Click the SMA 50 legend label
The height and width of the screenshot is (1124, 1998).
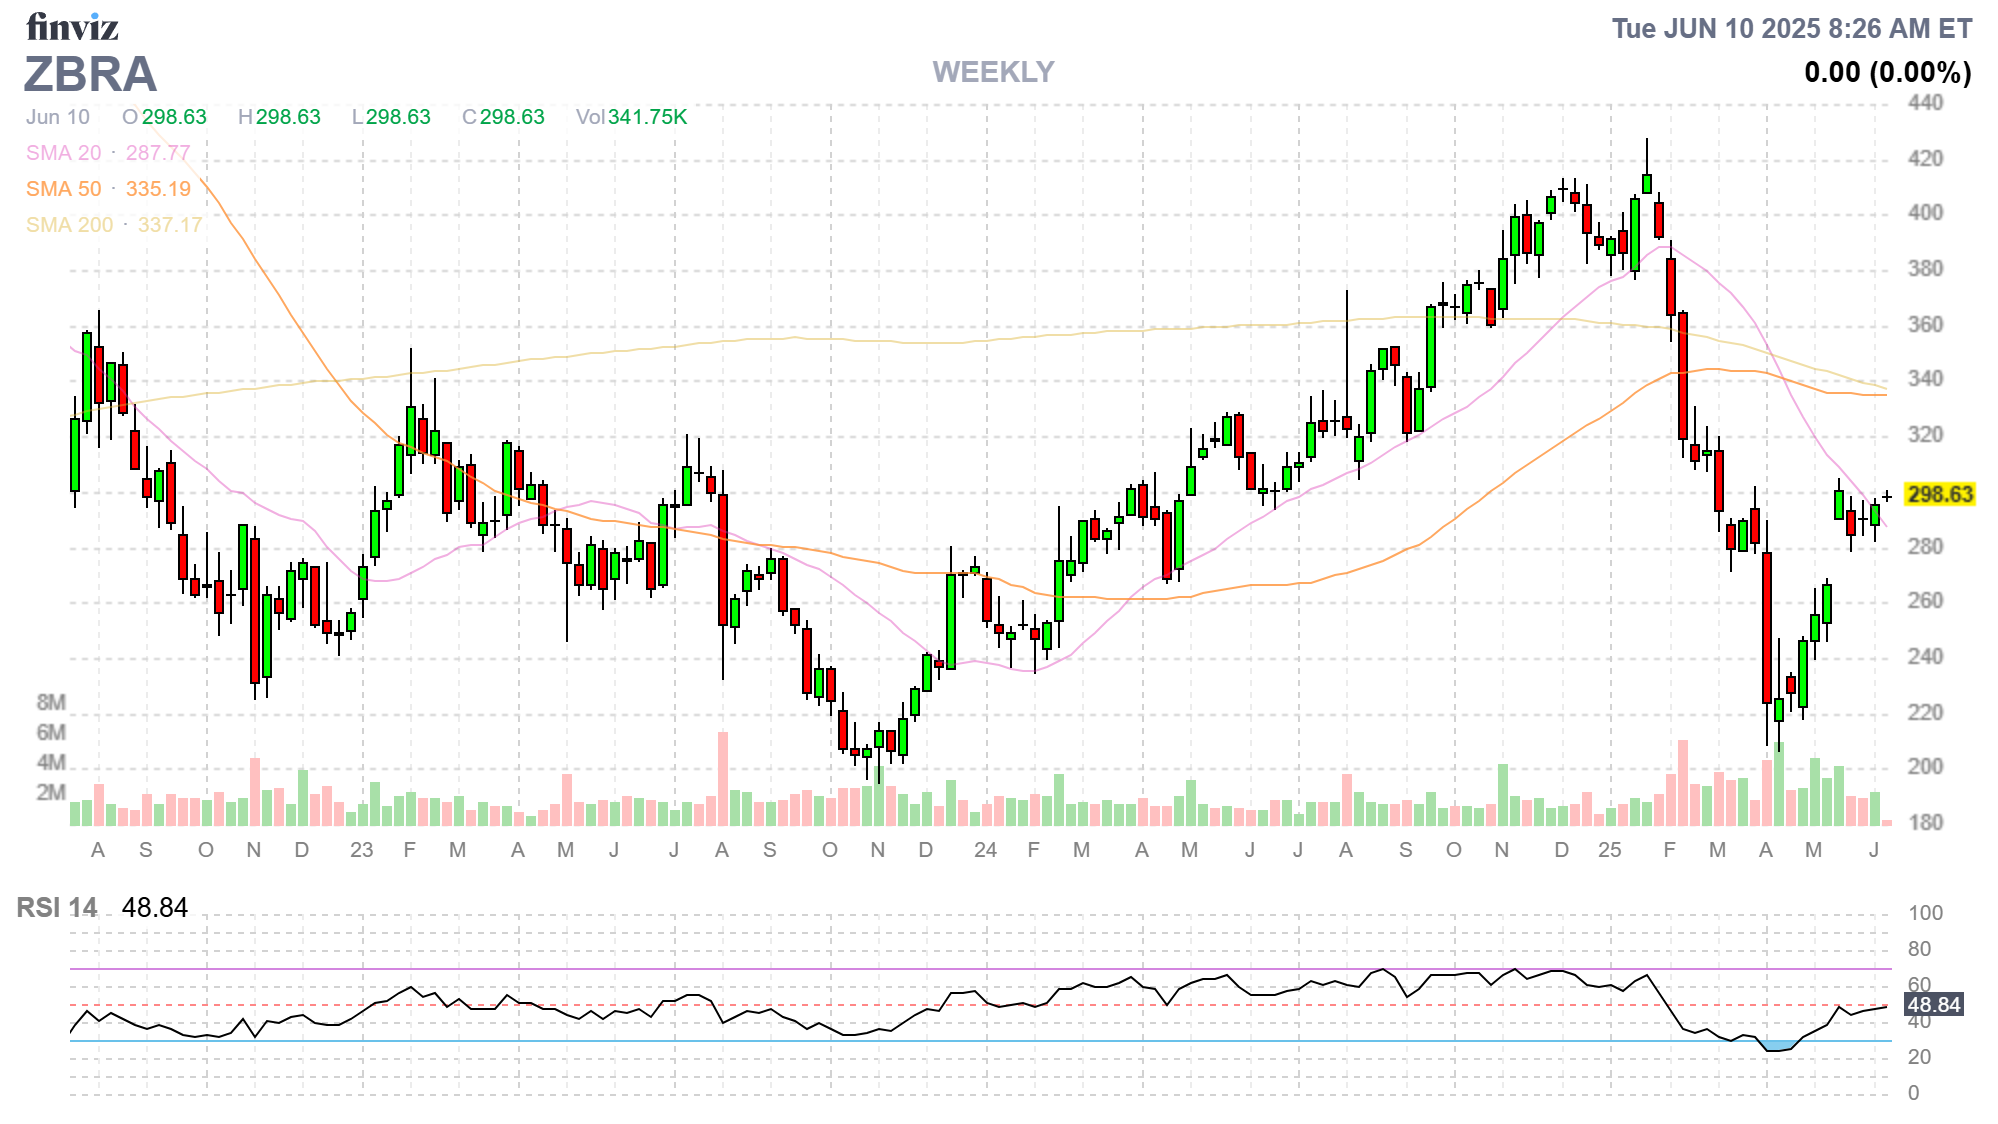pyautogui.click(x=64, y=189)
